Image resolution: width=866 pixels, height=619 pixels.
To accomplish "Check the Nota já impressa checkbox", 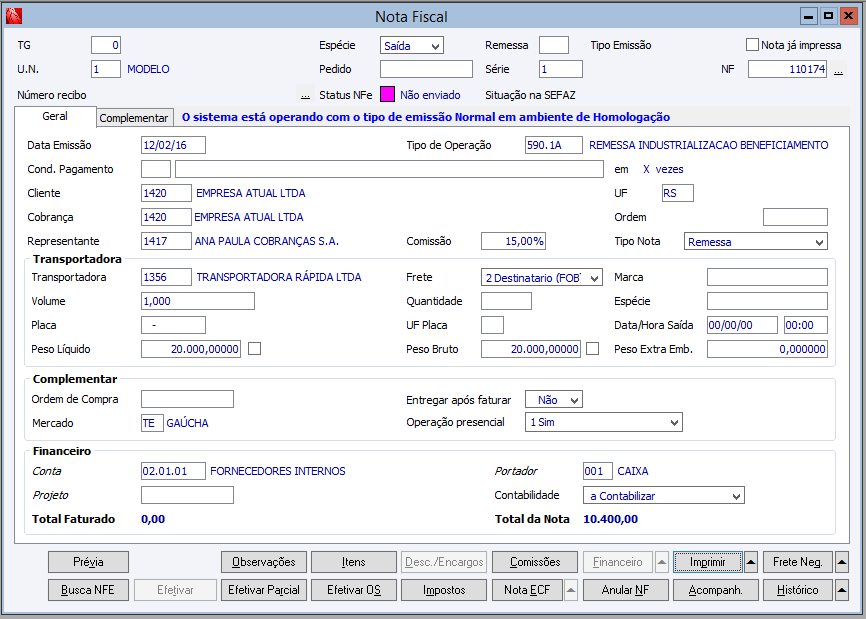I will (752, 45).
